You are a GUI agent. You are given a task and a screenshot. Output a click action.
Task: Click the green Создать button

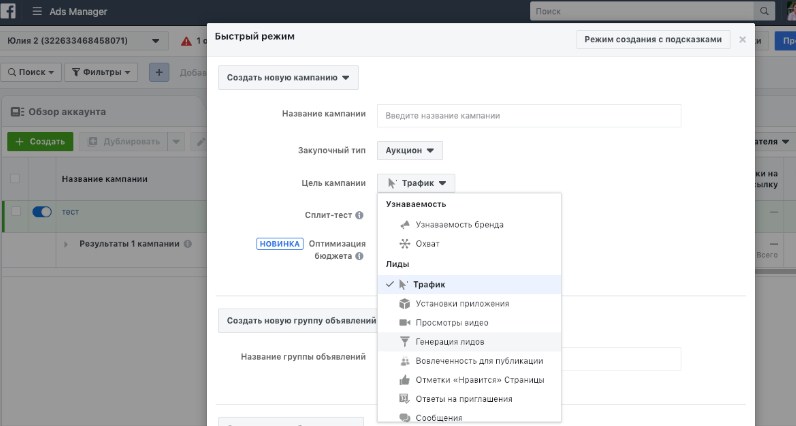pos(40,142)
